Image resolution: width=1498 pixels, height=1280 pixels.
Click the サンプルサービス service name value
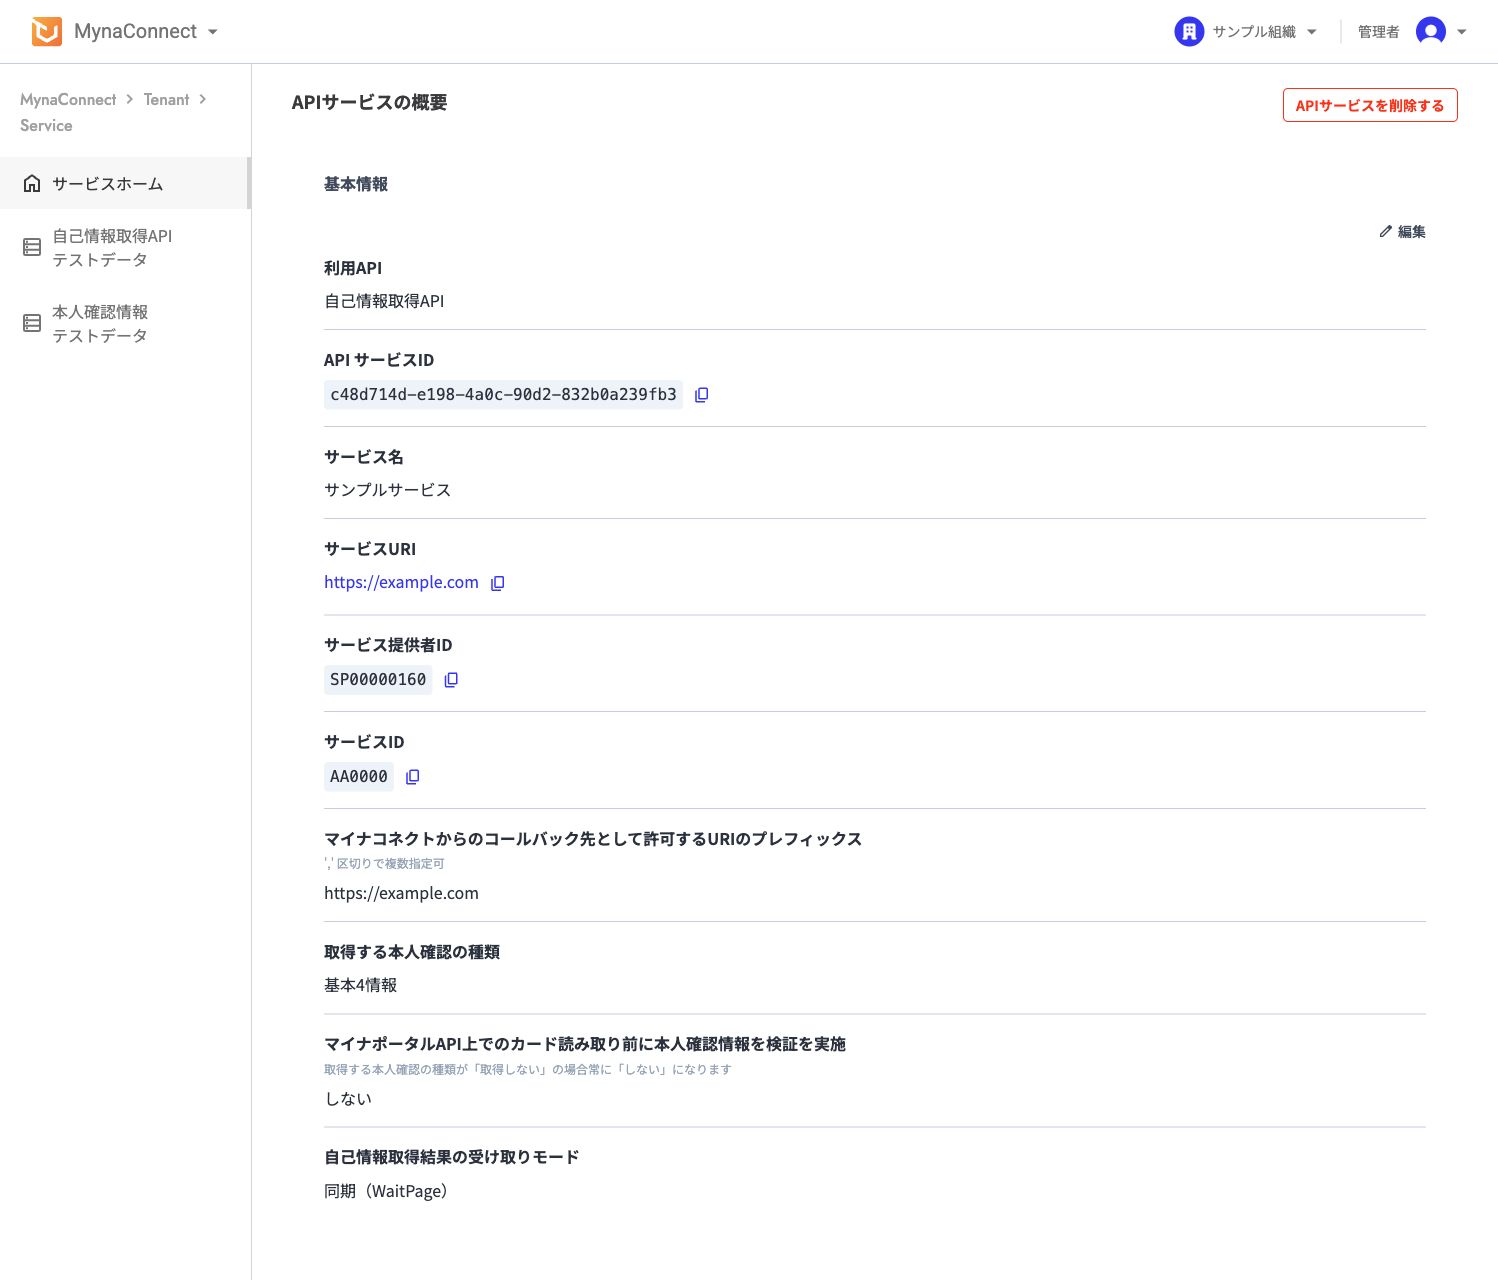tap(387, 490)
